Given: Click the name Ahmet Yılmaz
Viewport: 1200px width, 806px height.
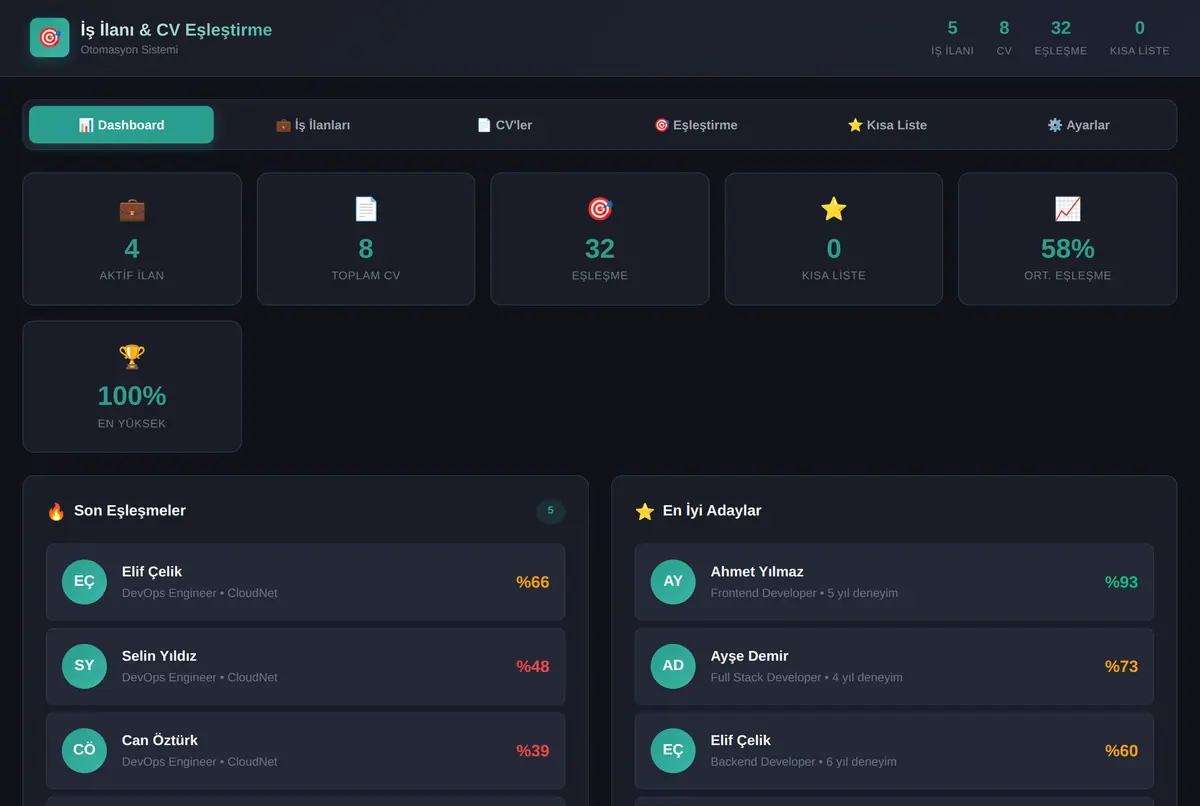Looking at the screenshot, I should pos(757,572).
